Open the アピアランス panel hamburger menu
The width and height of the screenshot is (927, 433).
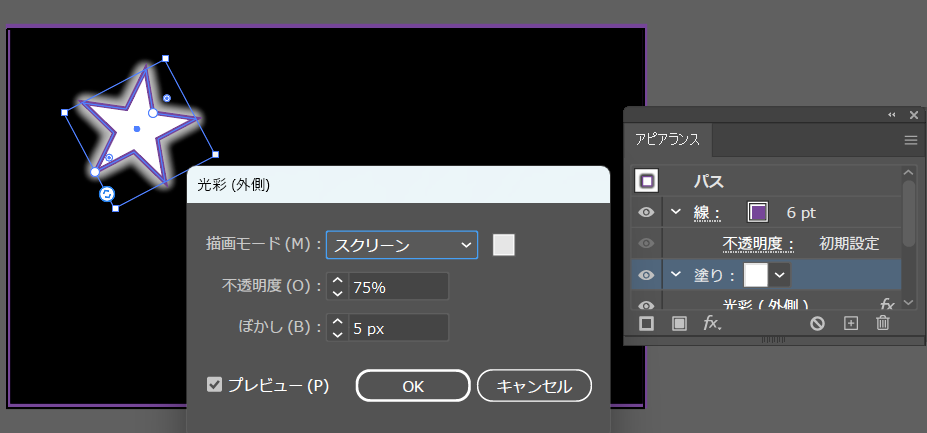coord(910,140)
